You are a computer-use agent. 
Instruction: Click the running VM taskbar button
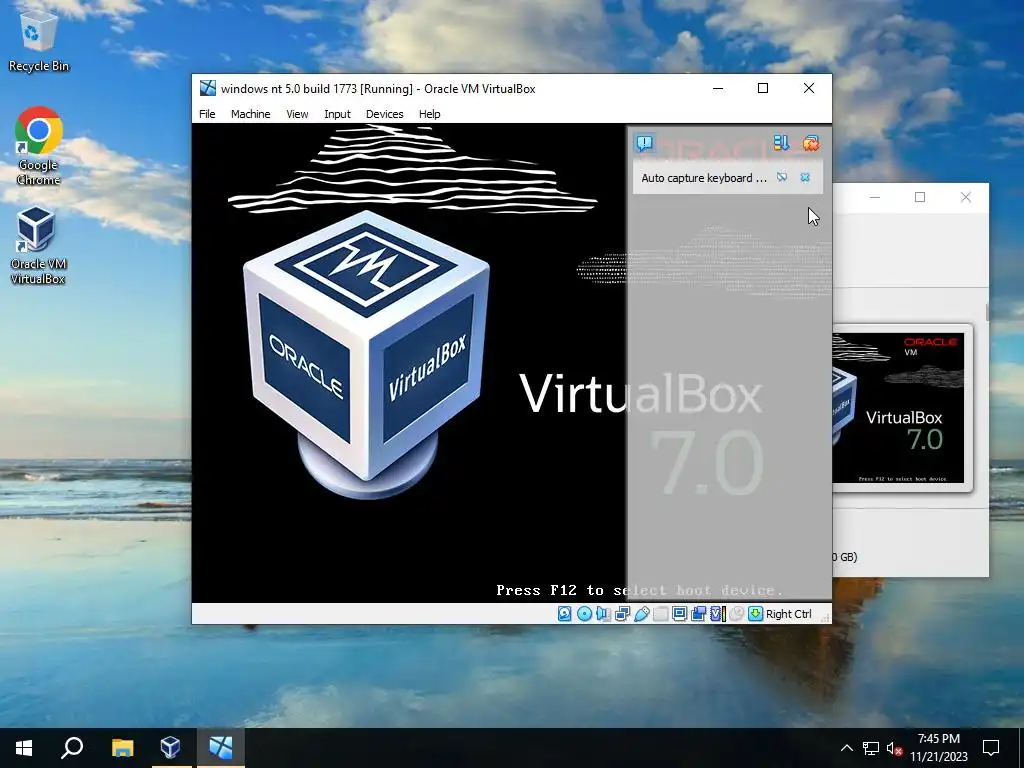tap(221, 748)
